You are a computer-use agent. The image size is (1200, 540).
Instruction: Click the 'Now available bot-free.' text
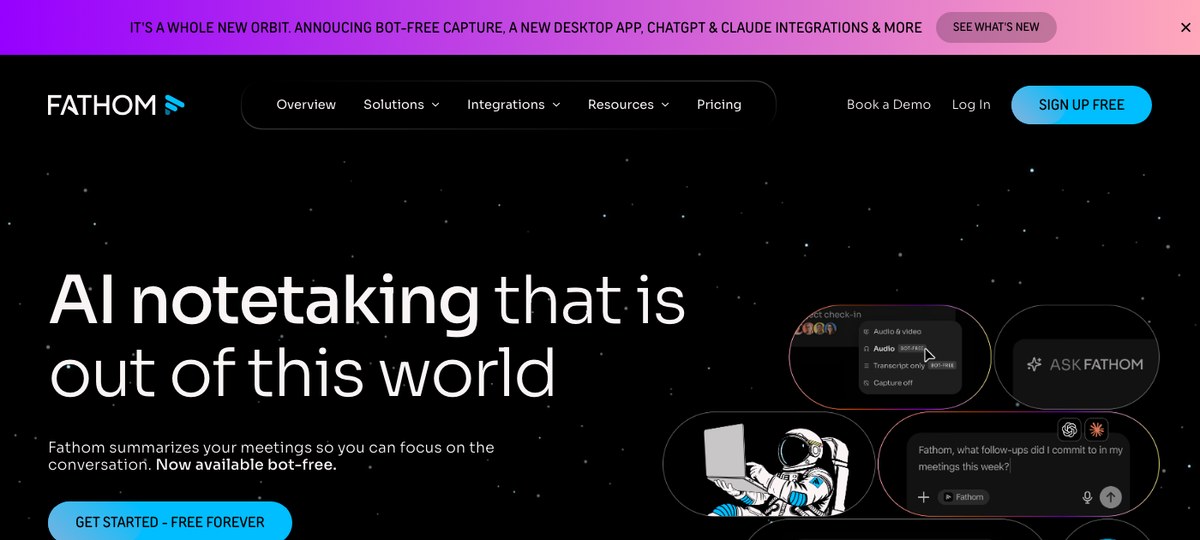pyautogui.click(x=246, y=465)
